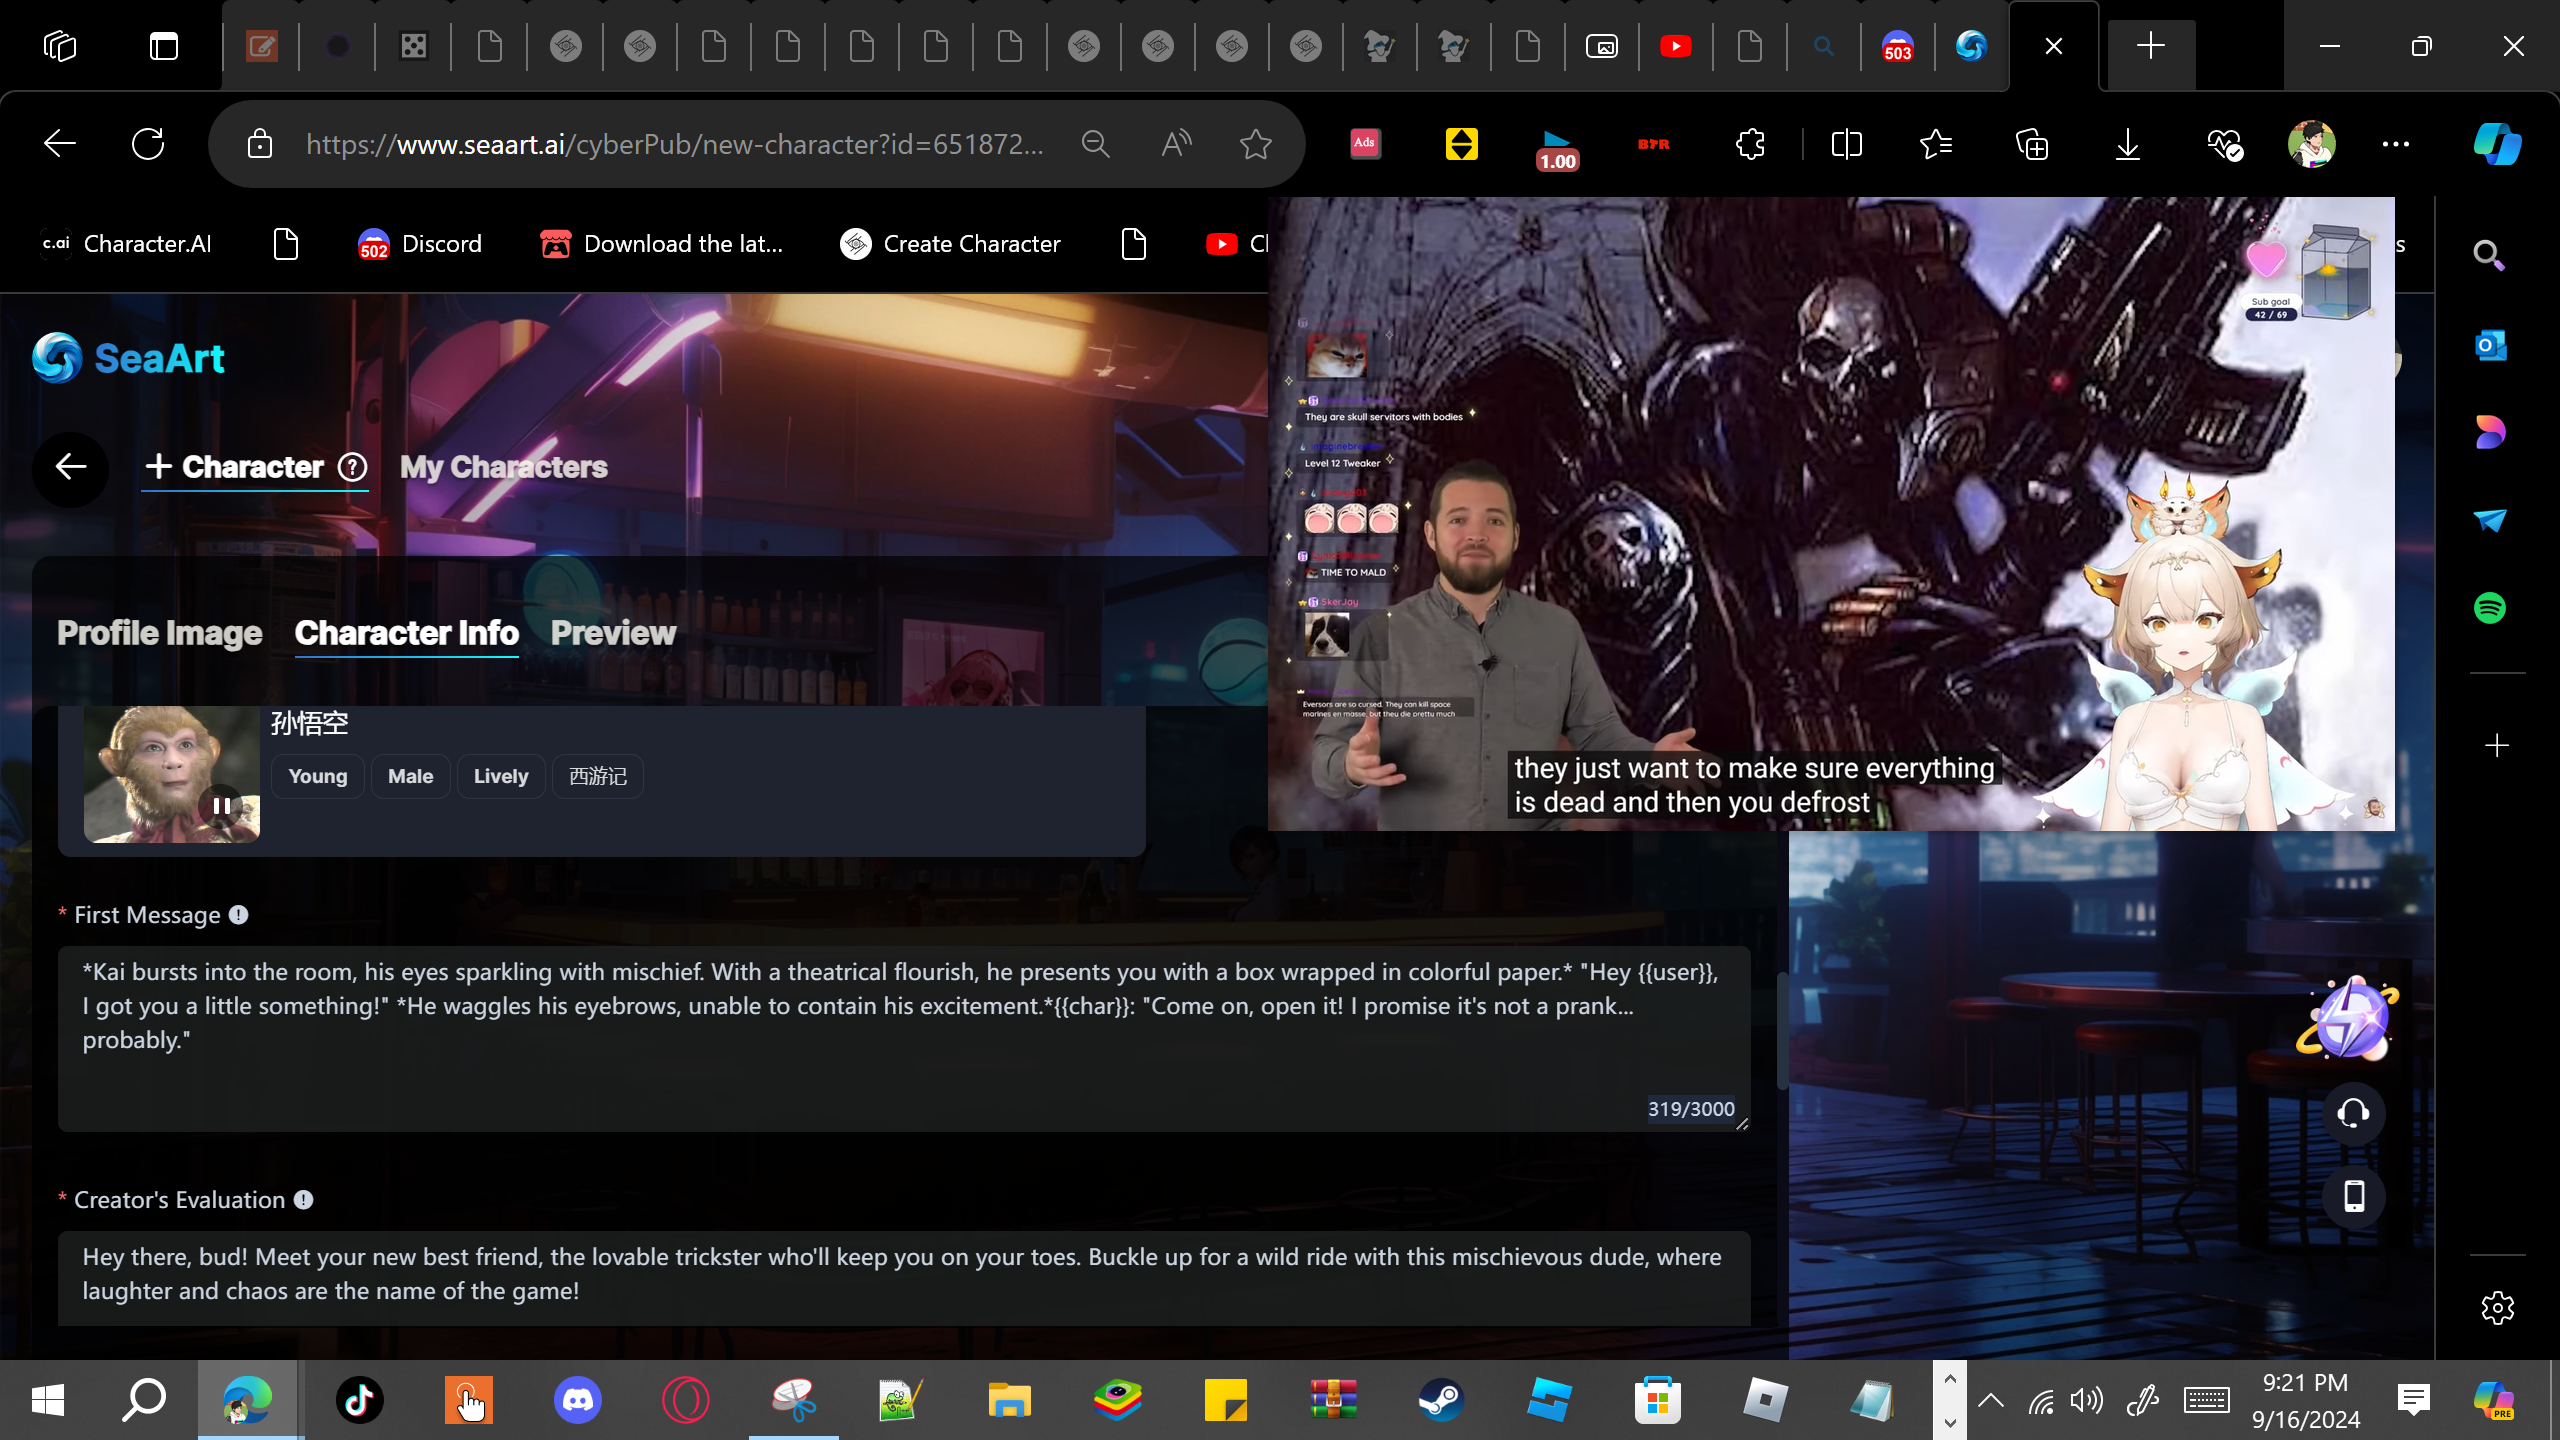Click the SeaArt logo

tap(128, 358)
